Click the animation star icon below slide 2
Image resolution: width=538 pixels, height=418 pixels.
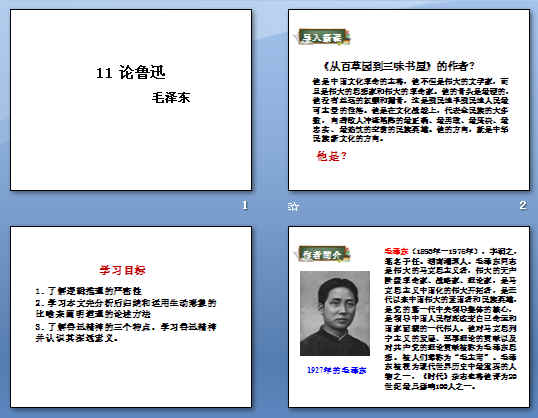(293, 206)
